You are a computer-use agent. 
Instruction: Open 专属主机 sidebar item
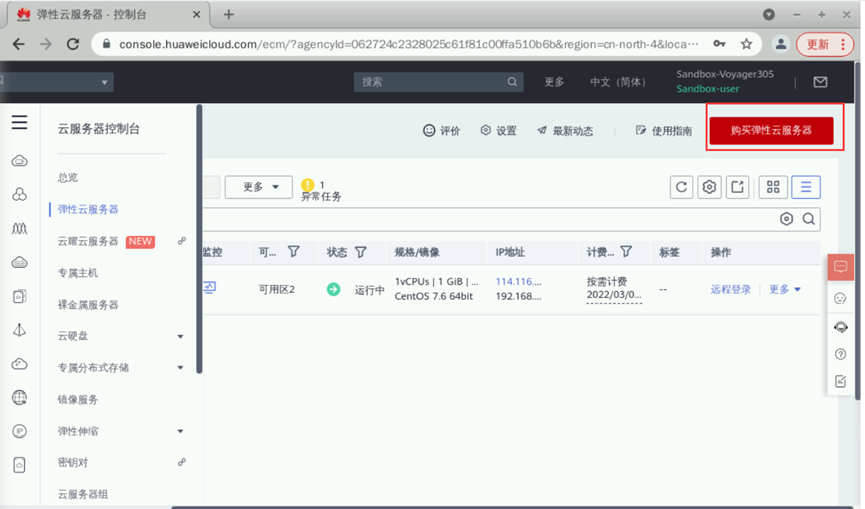(78, 273)
